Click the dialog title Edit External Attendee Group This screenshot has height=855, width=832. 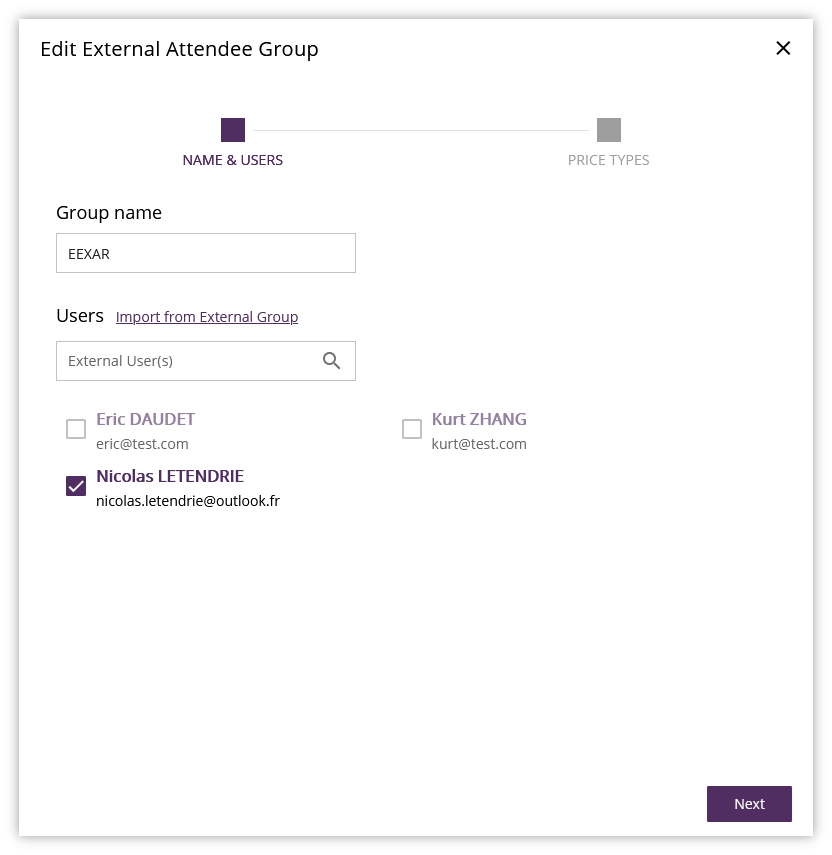pos(179,49)
